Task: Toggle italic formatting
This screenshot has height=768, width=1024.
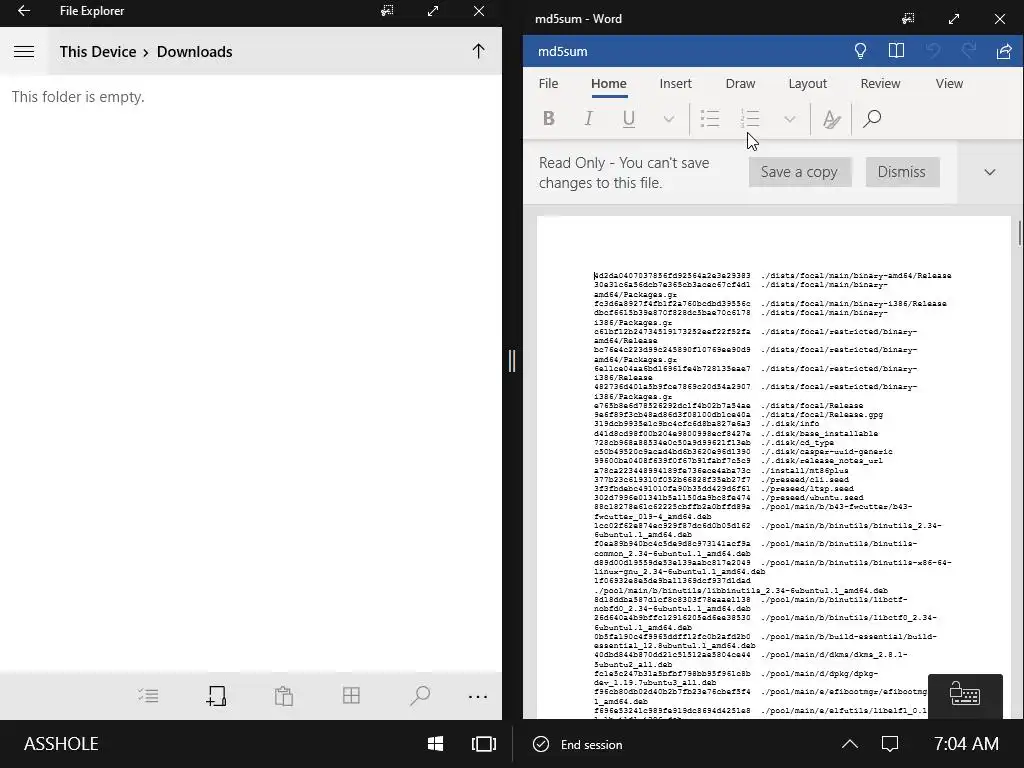Action: coord(588,119)
